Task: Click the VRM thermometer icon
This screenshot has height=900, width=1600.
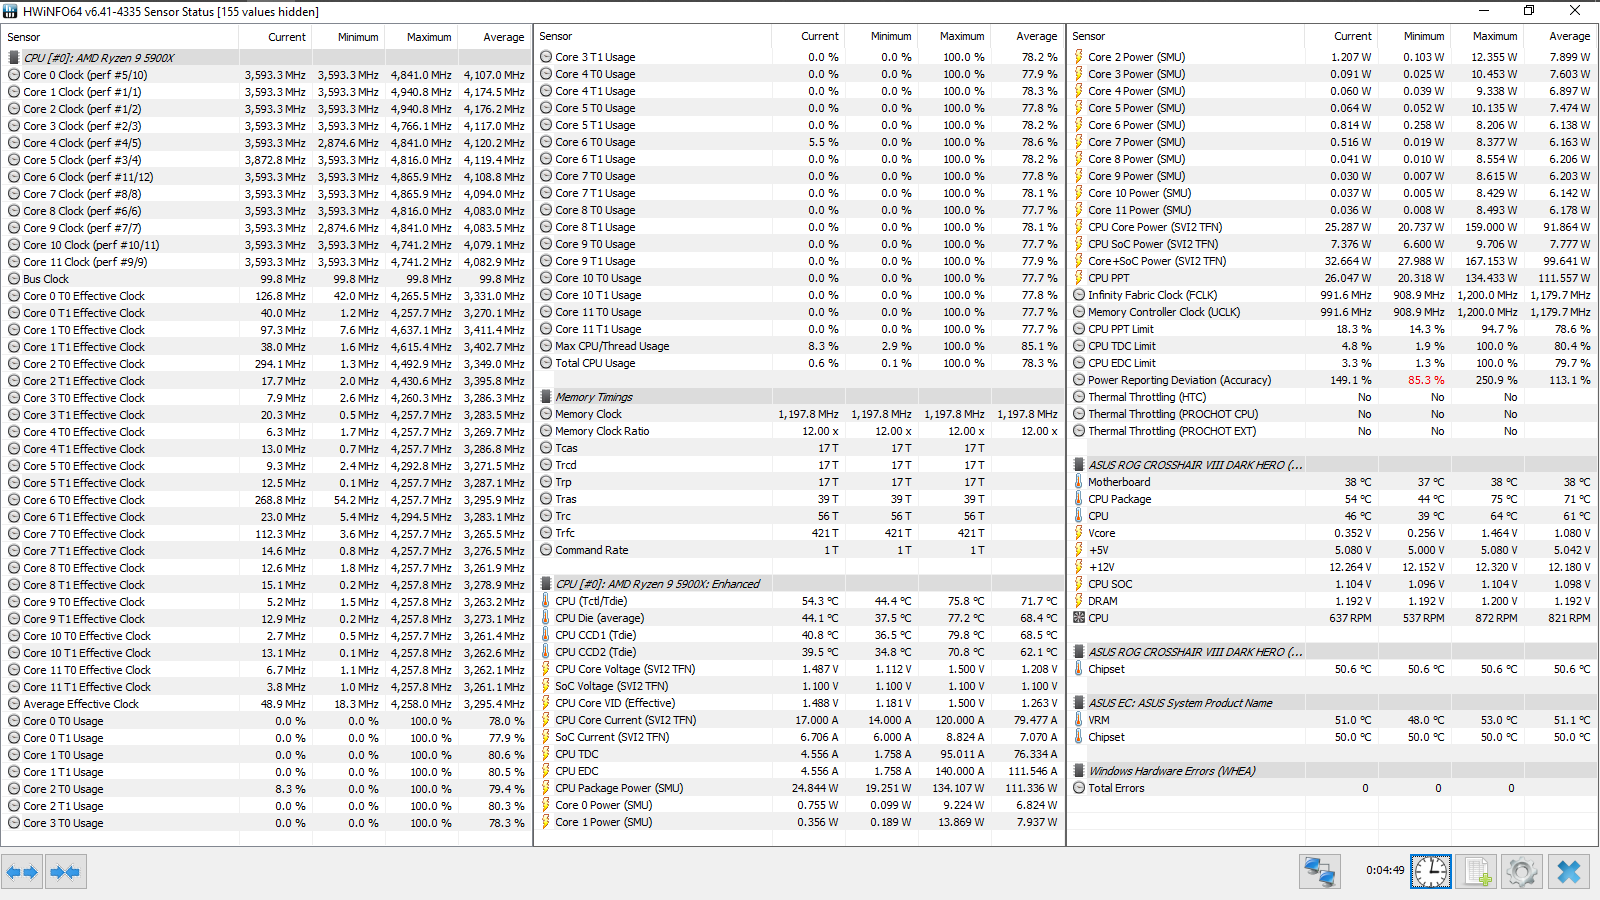Action: coord(1079,720)
